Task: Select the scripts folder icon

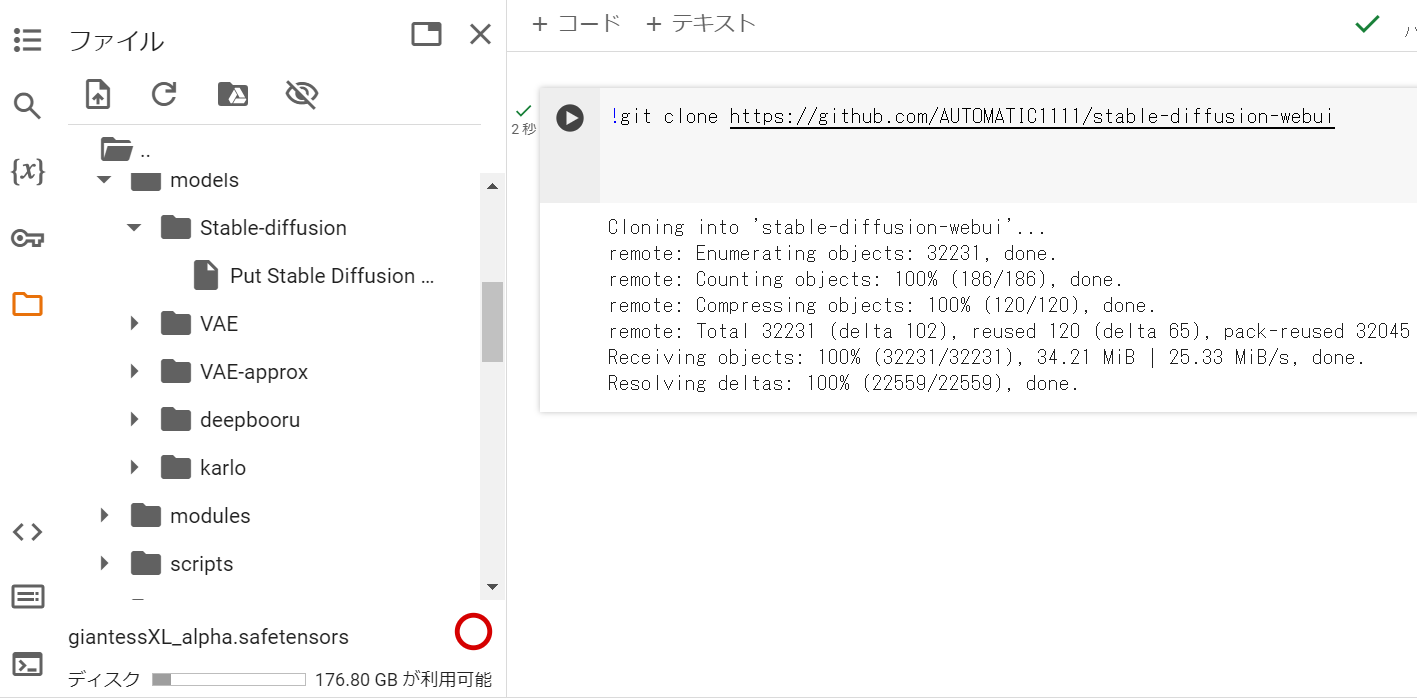Action: (x=146, y=564)
